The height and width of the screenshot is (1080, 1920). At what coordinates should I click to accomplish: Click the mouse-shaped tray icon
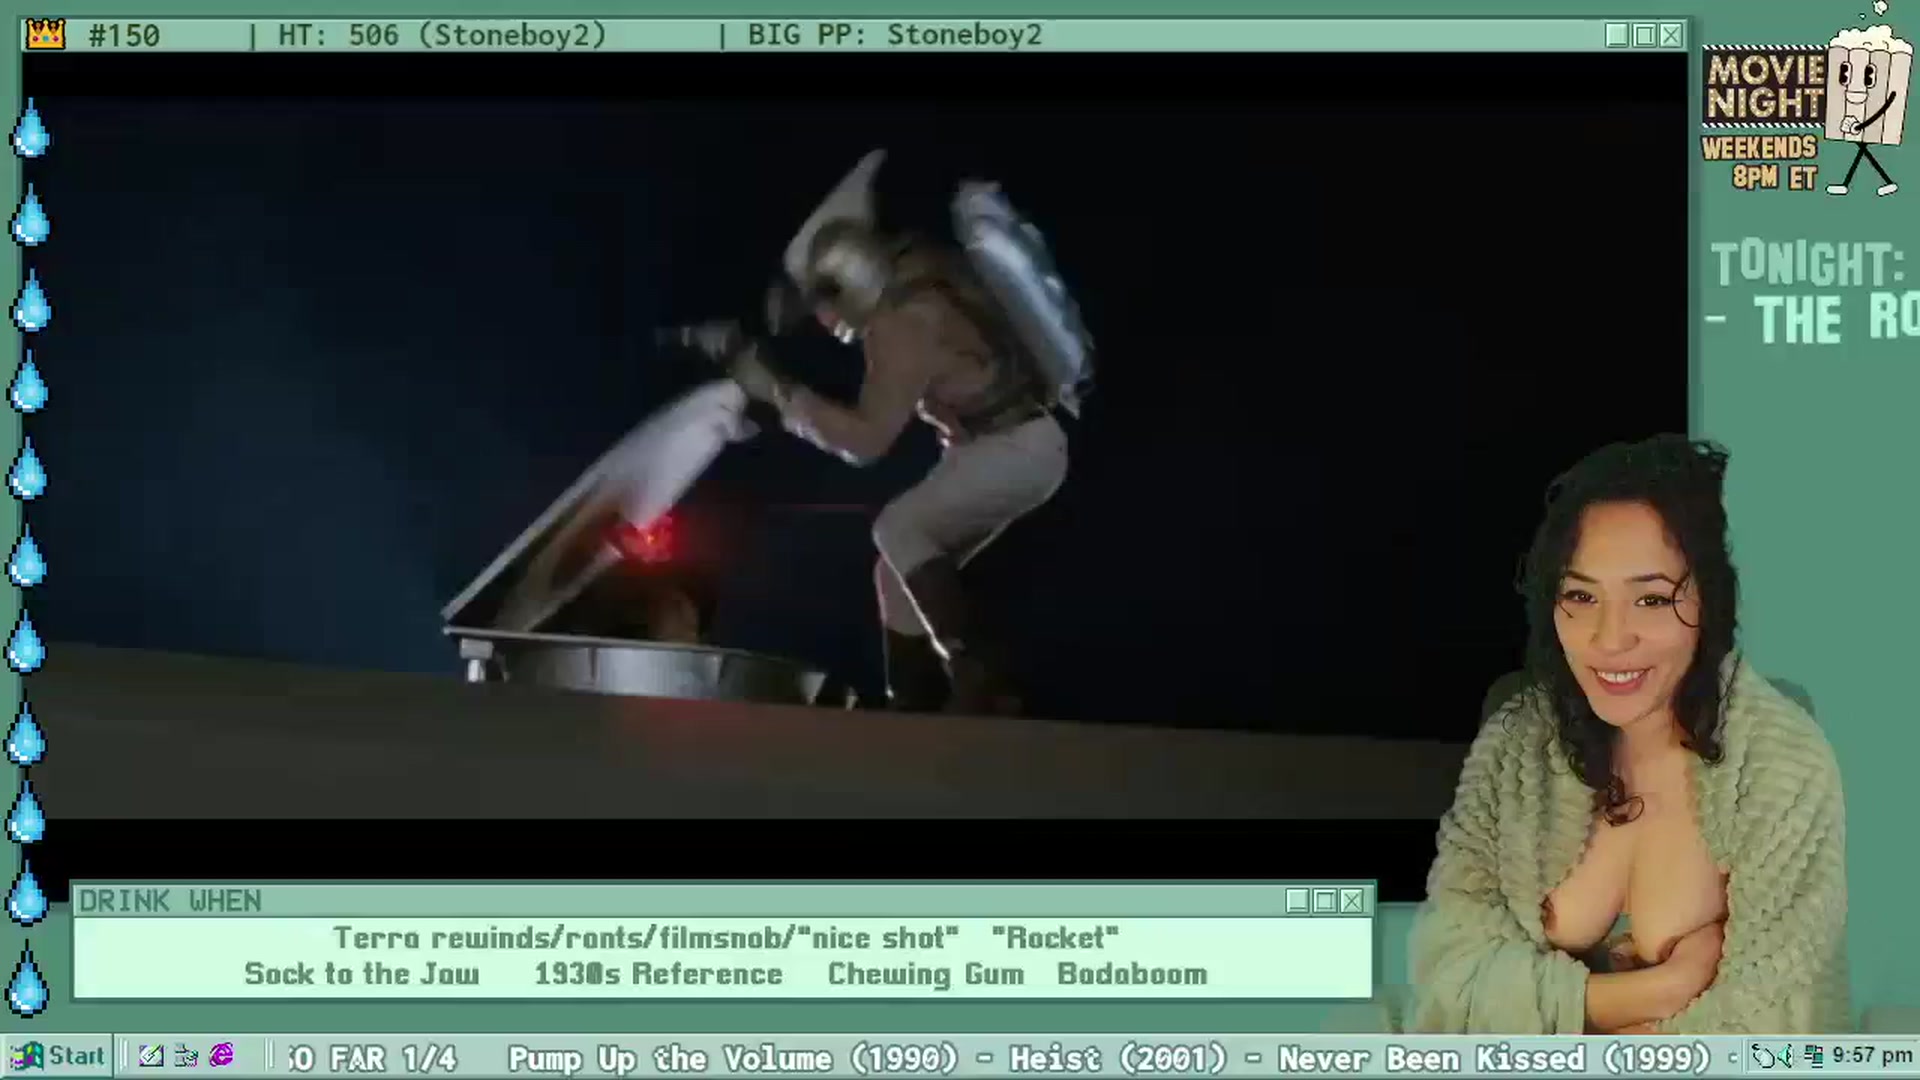click(x=1762, y=1056)
